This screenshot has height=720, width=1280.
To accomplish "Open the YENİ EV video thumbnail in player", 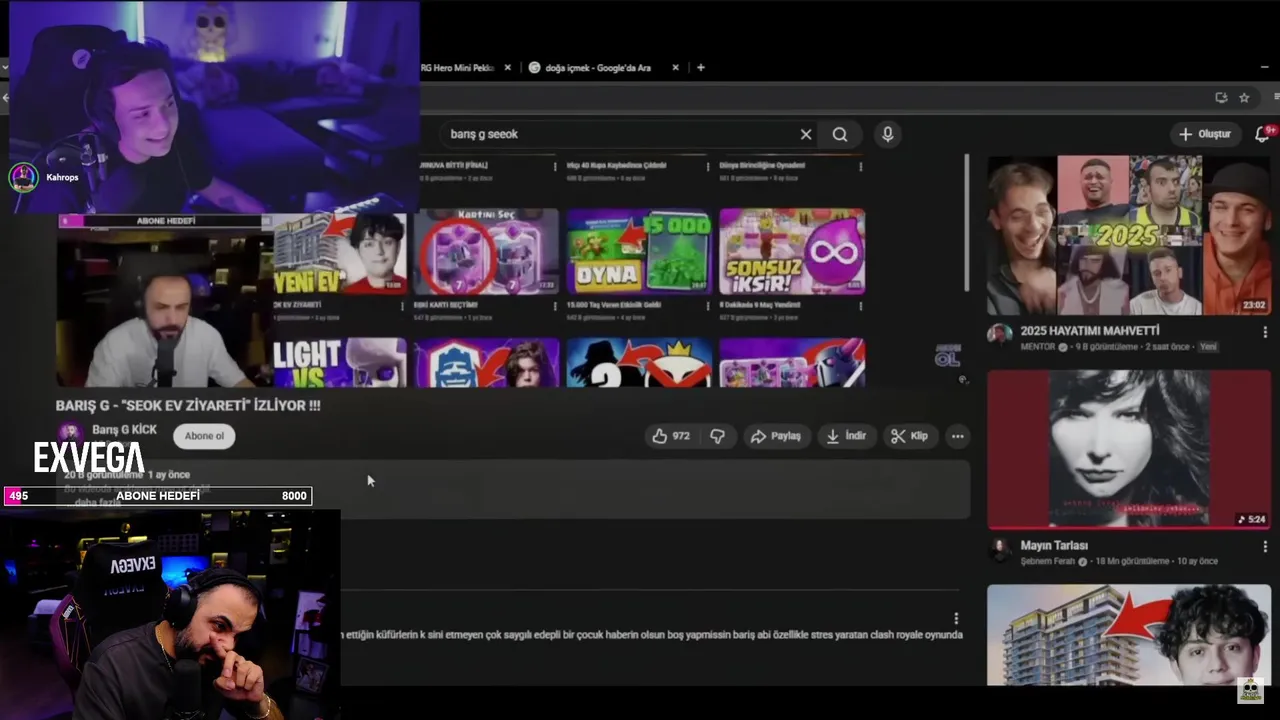I will click(x=340, y=251).
